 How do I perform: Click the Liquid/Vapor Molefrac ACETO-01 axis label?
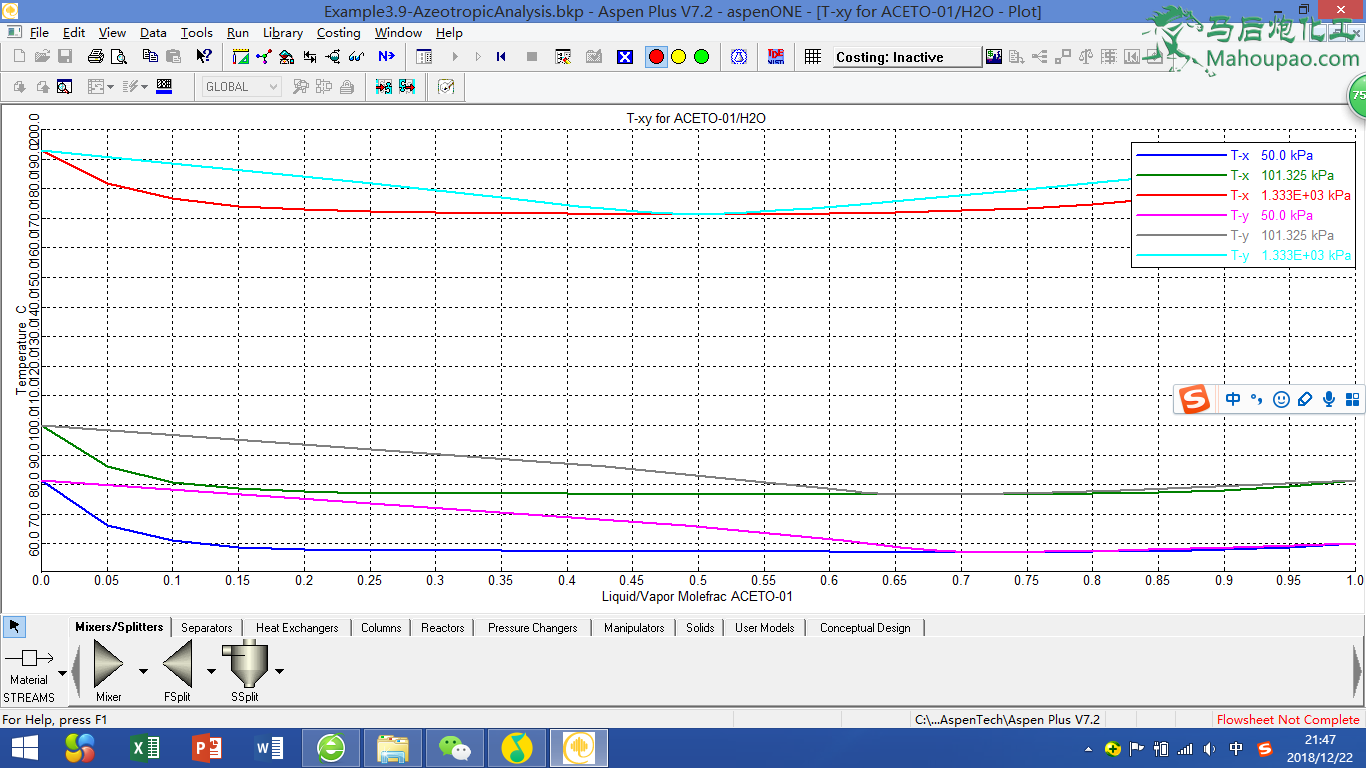(697, 597)
